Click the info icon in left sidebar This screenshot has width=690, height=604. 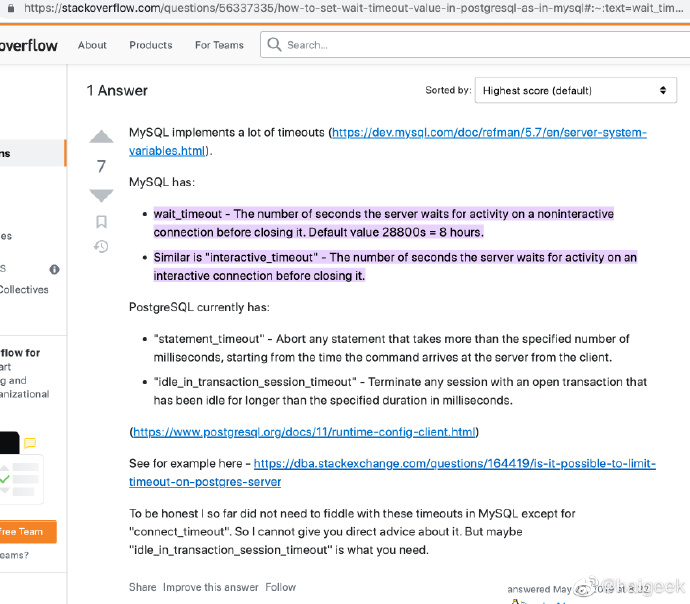[54, 269]
